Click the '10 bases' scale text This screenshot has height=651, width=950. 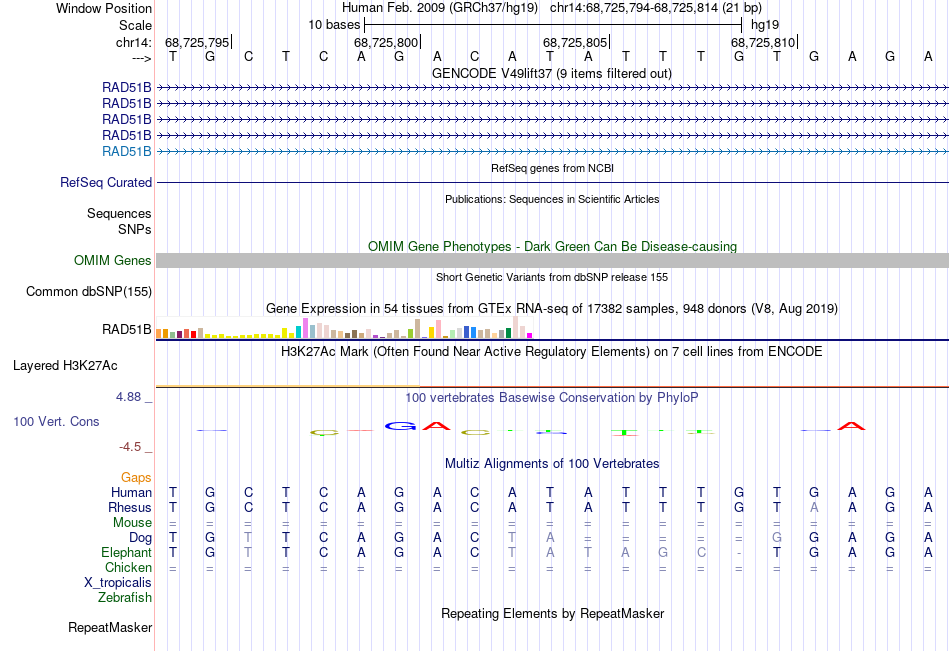334,25
